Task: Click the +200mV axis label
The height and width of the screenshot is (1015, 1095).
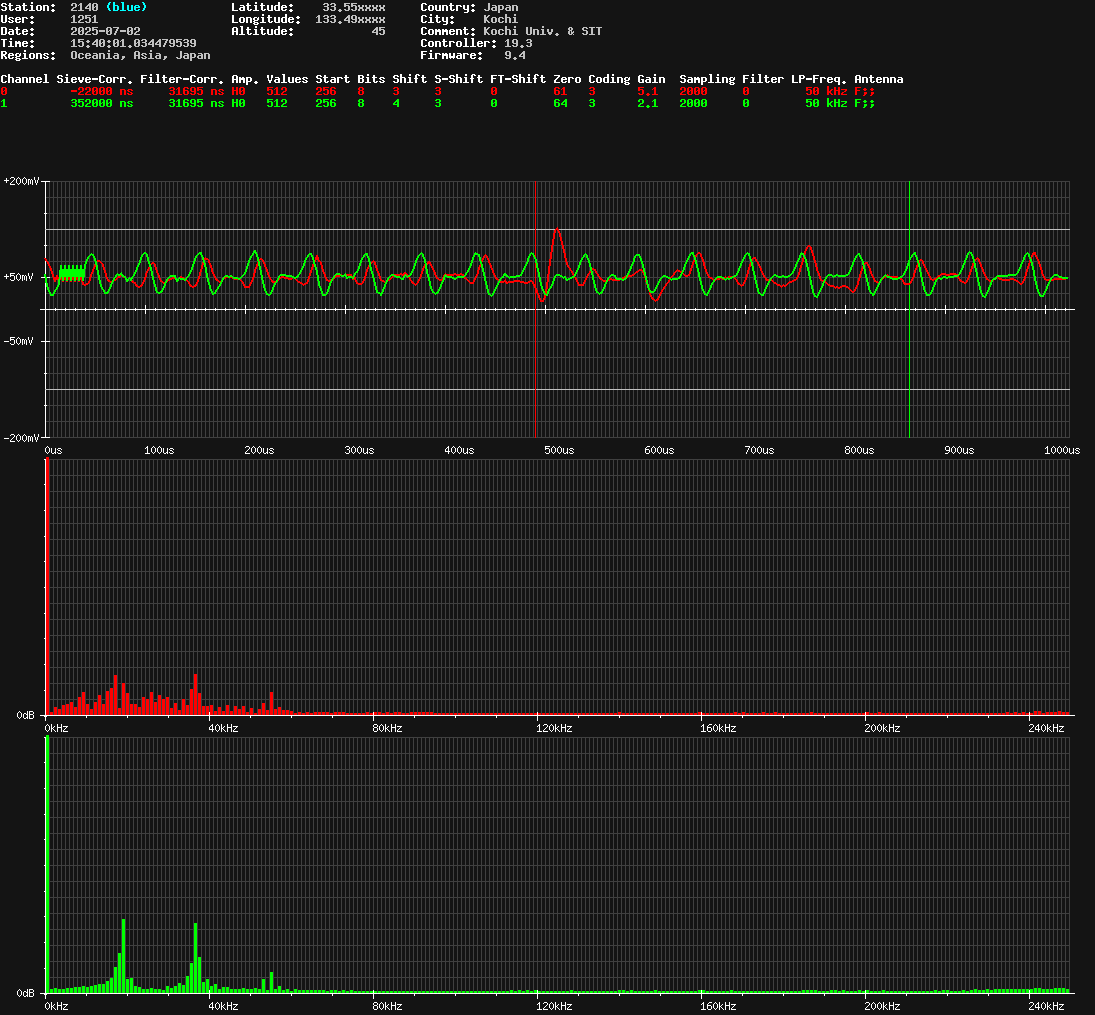Action: [20, 182]
